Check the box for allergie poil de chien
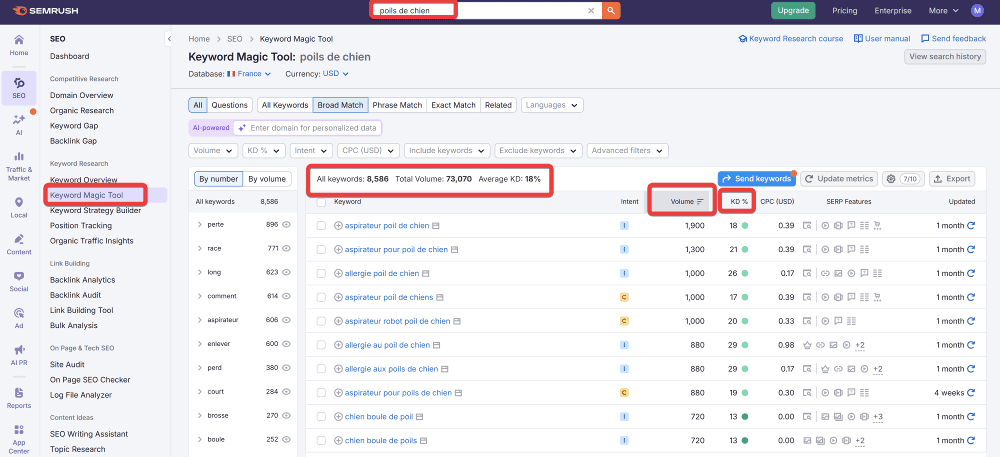Viewport: 1000px width, 457px height. tap(321, 273)
